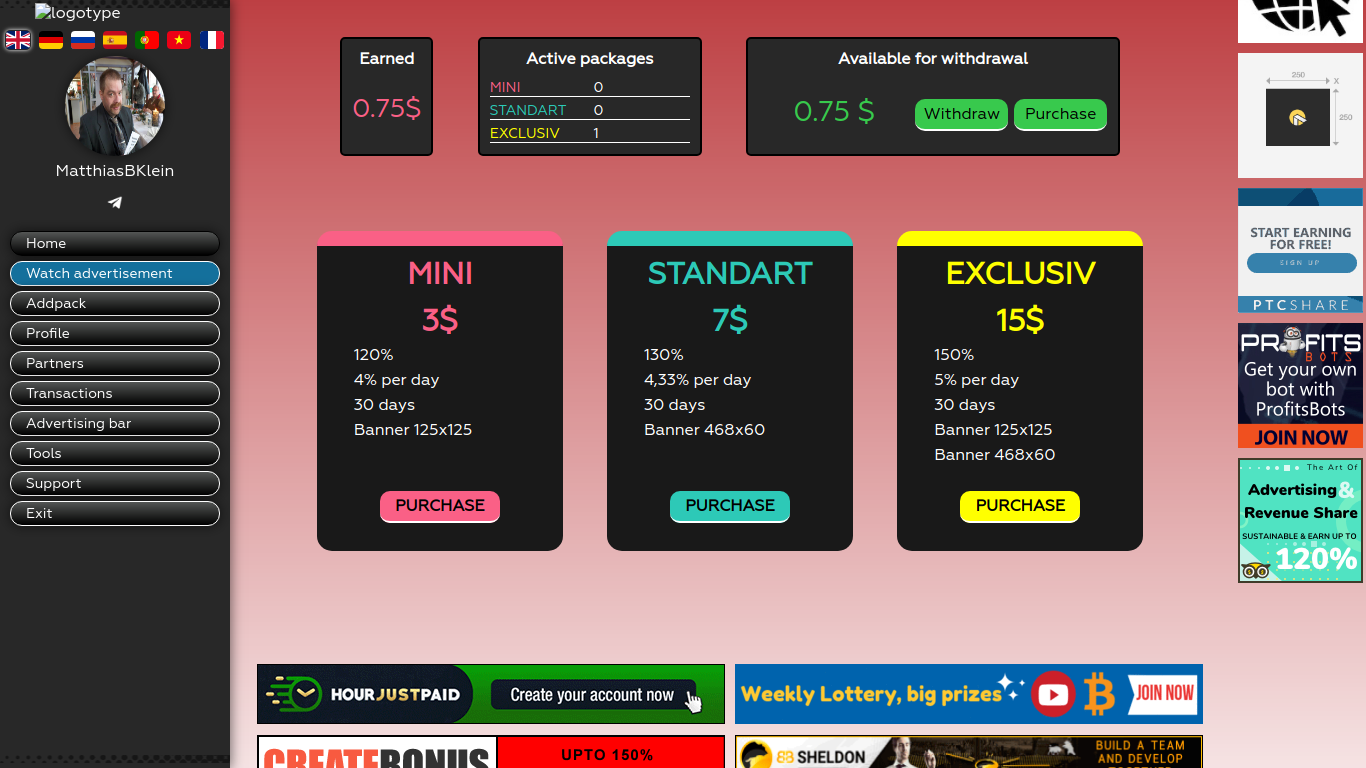This screenshot has width=1366, height=768.
Task: Click Purchase next to Withdraw
Action: (x=1060, y=114)
